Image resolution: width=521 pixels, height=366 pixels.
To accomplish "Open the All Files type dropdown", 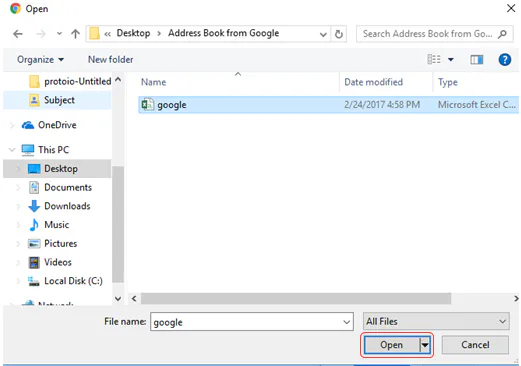I will point(436,322).
